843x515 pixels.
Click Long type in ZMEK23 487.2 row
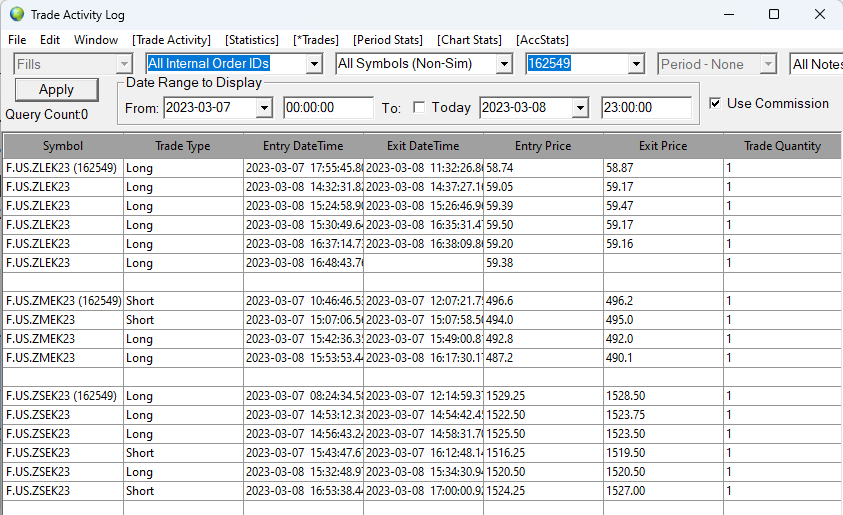click(x=139, y=357)
